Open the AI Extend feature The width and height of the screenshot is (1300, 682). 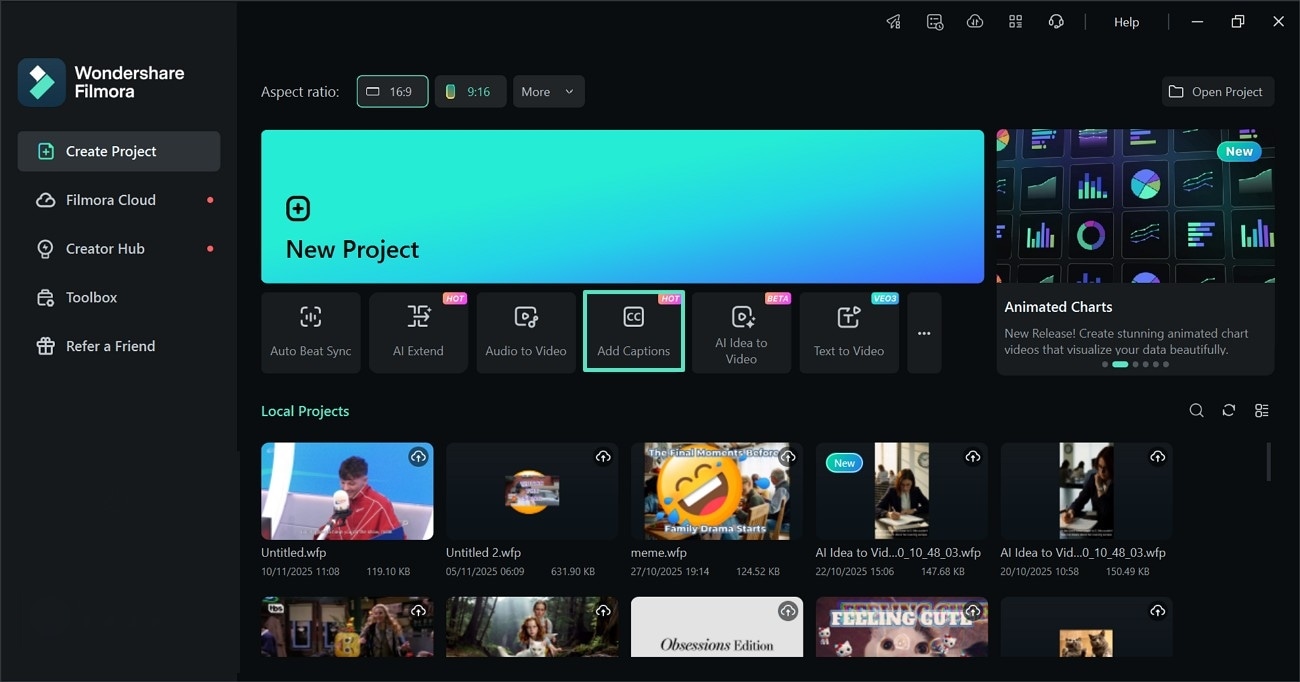pyautogui.click(x=418, y=331)
